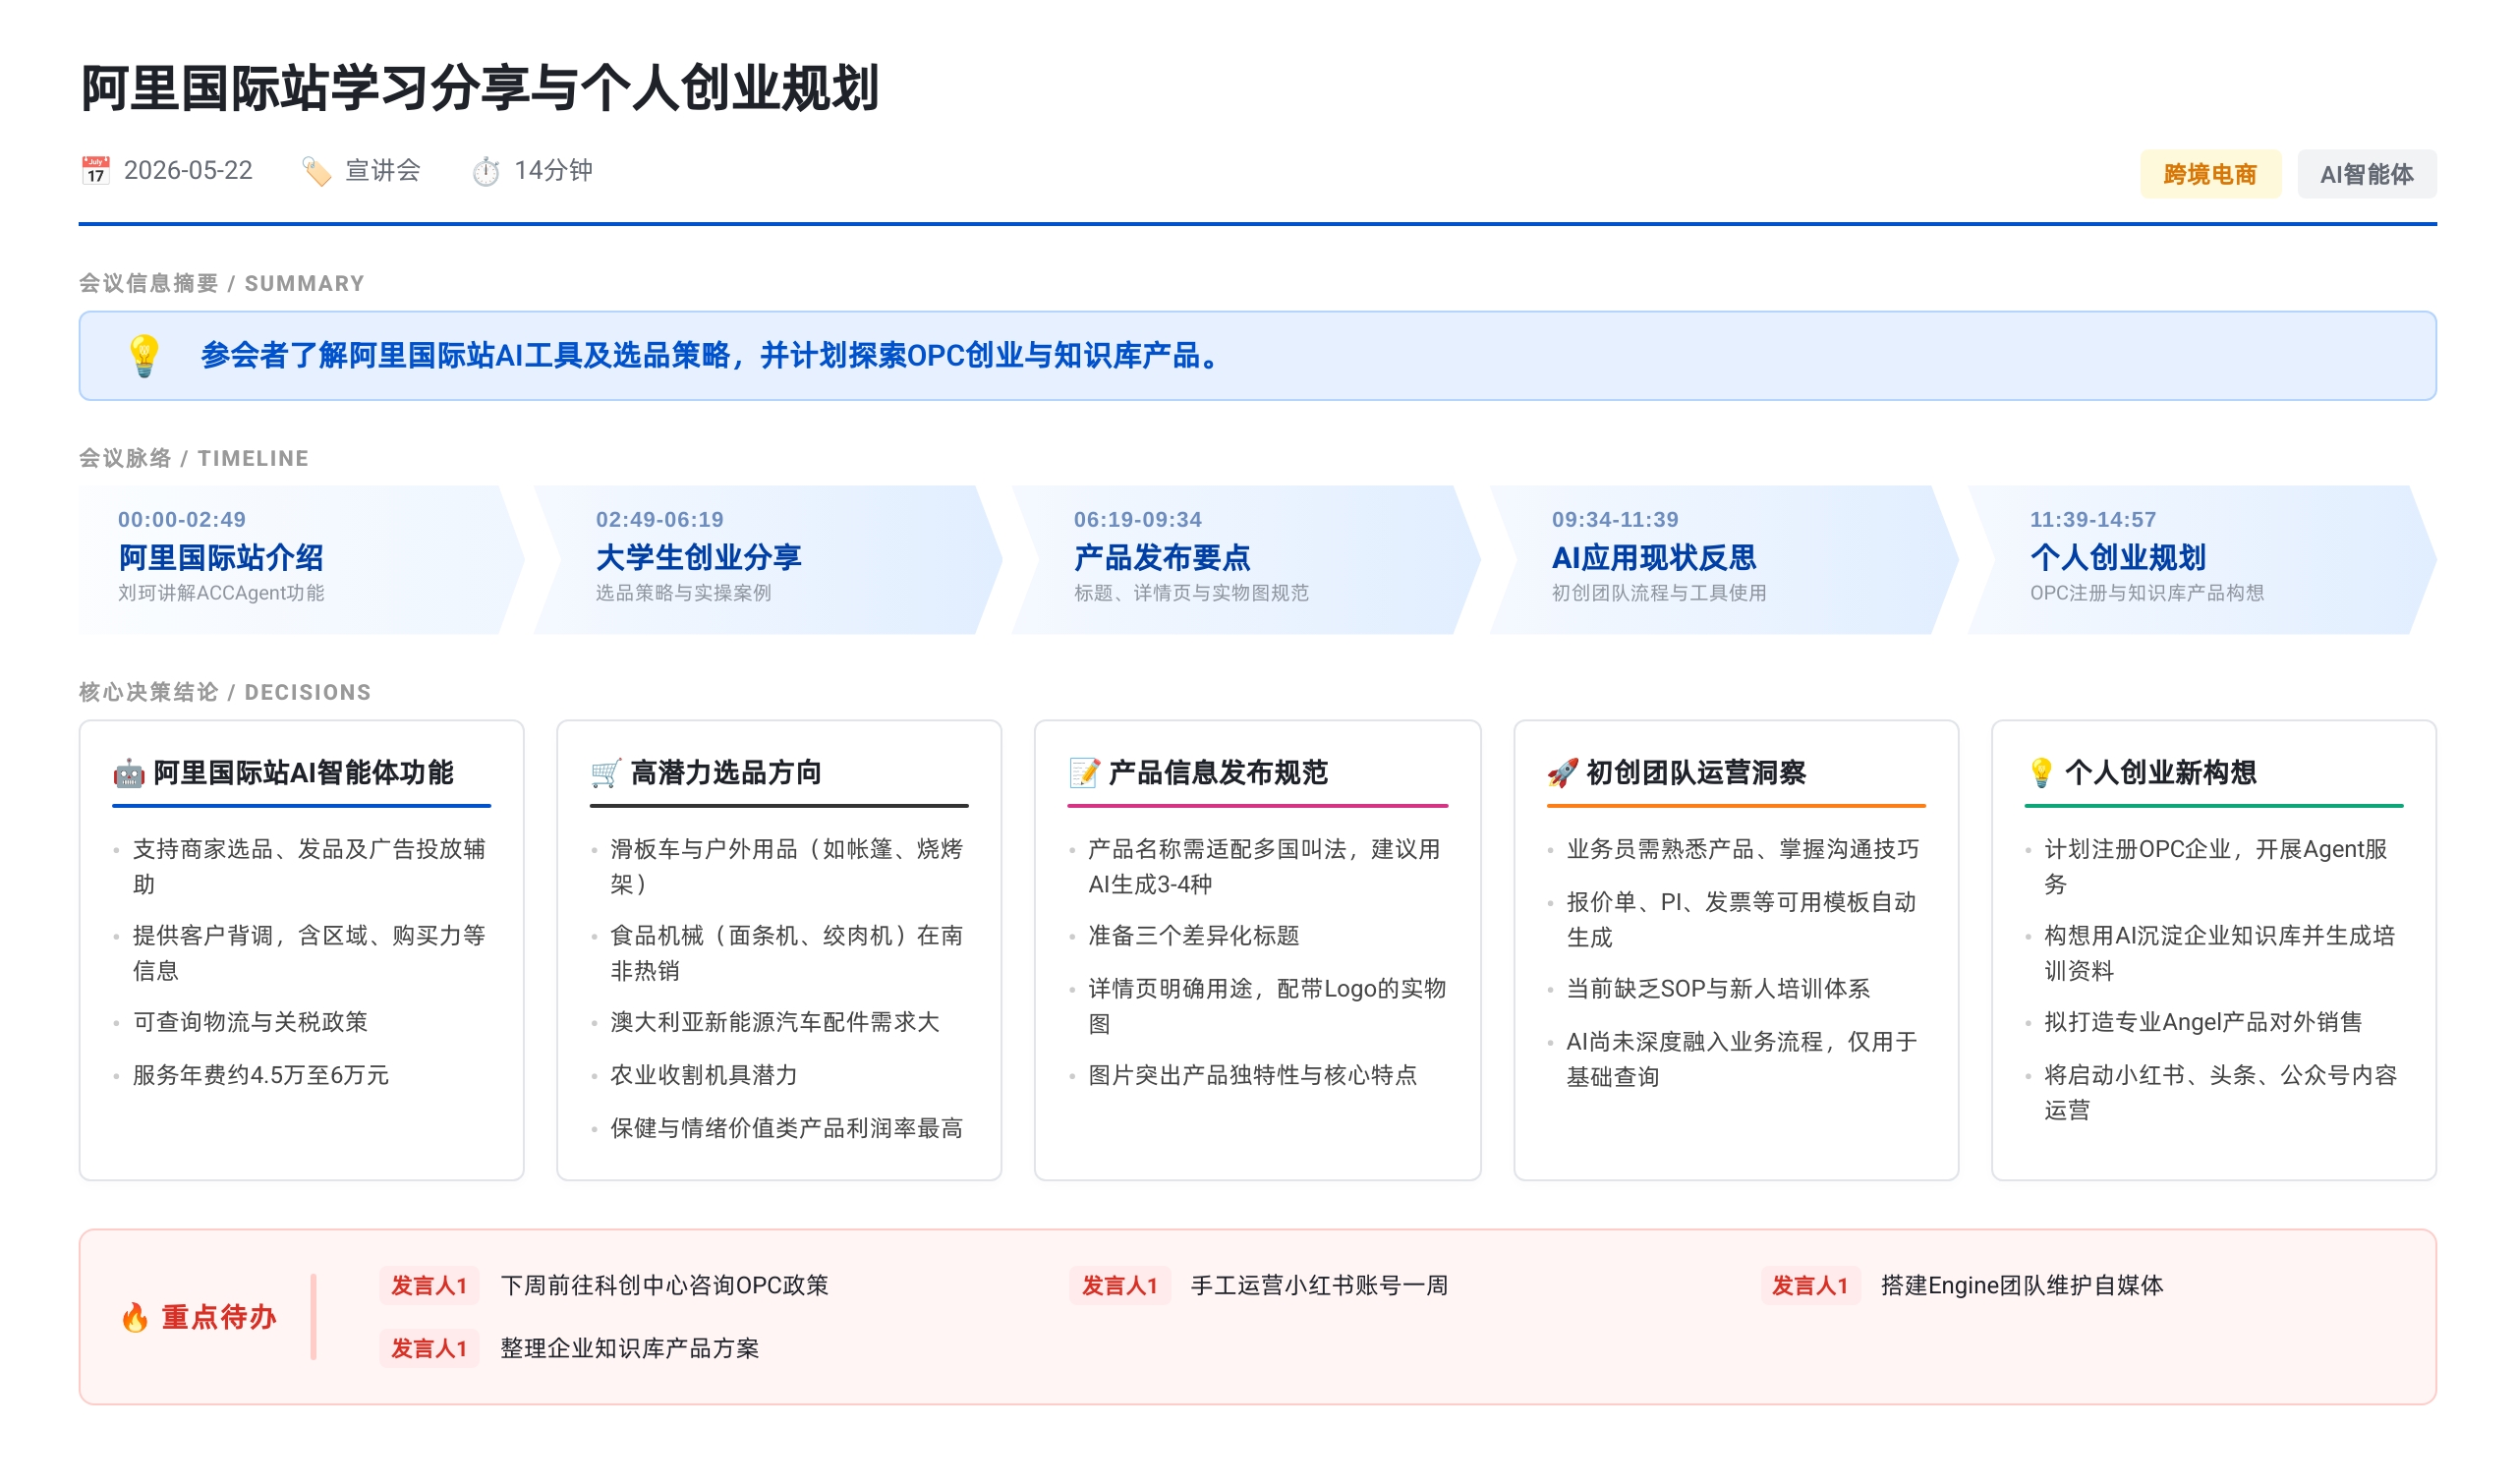Click the todo 整理企业知识库产品方案

click(630, 1349)
